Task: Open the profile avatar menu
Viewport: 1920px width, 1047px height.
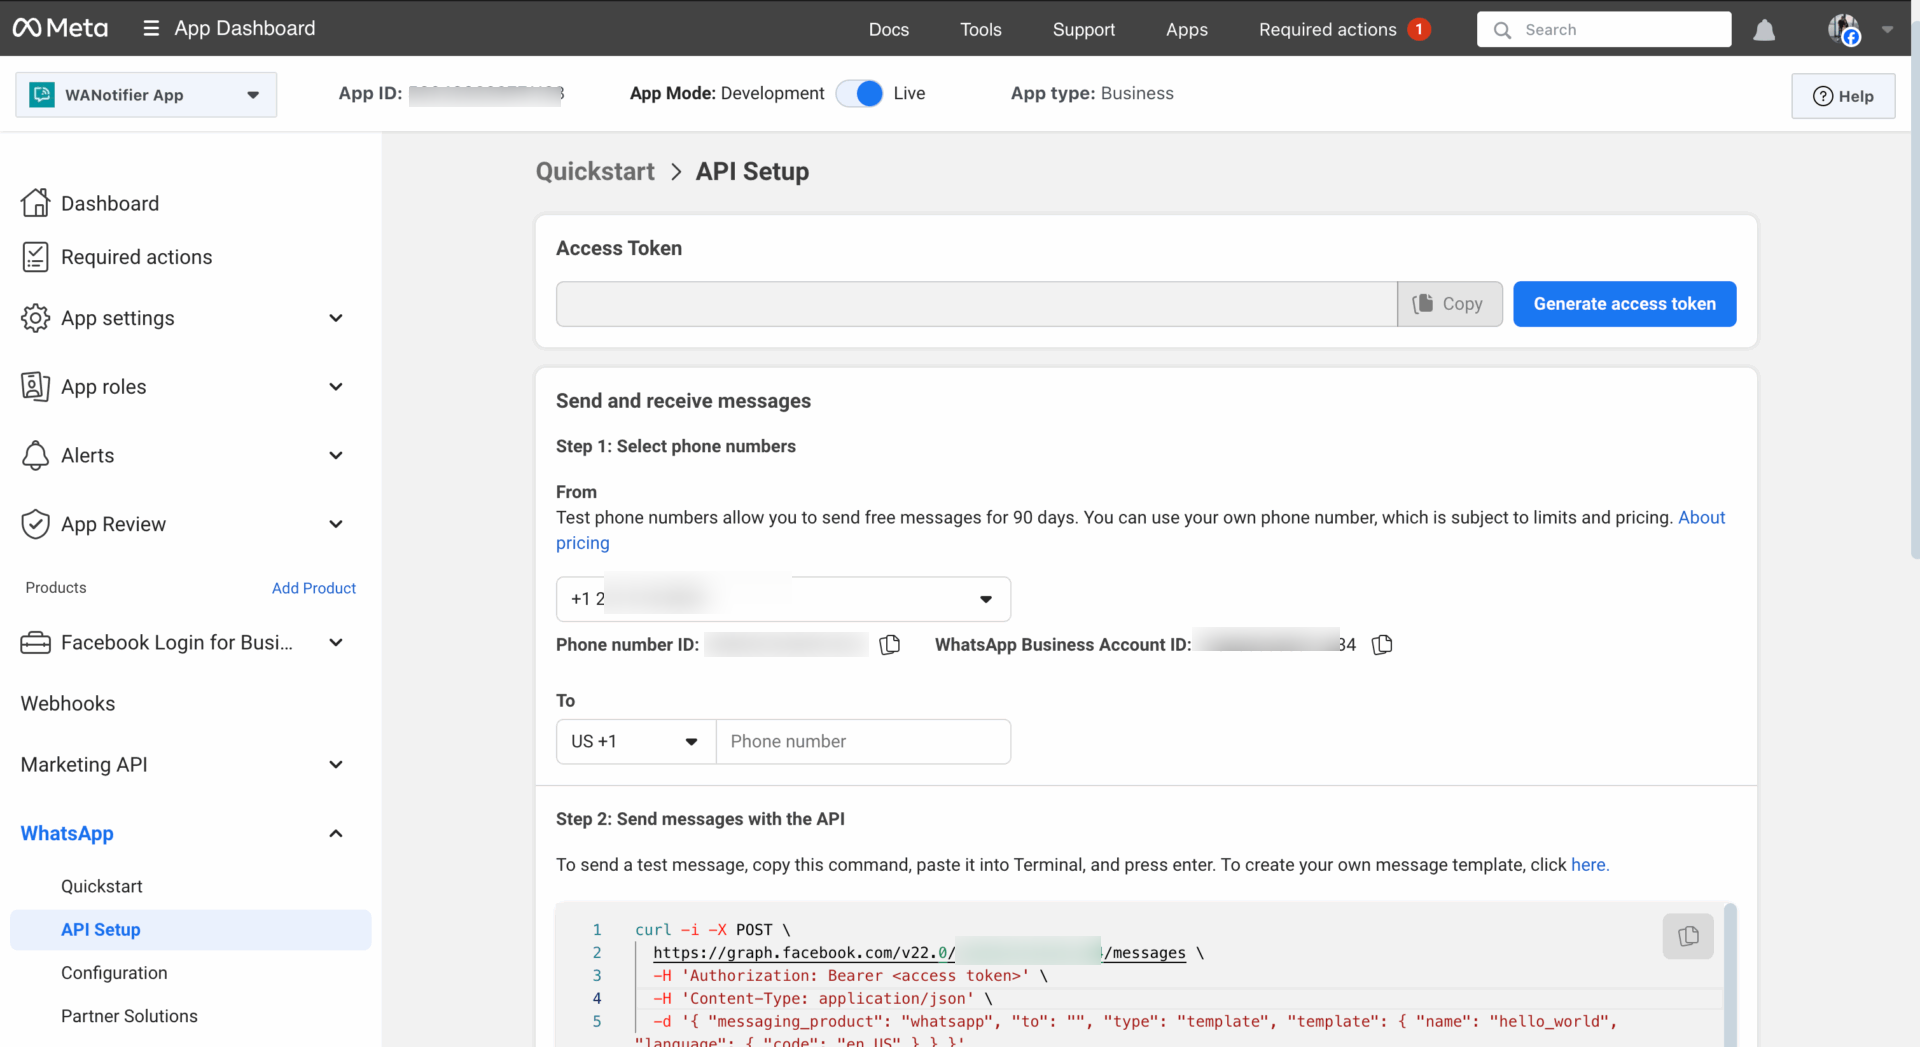Action: [x=1843, y=29]
